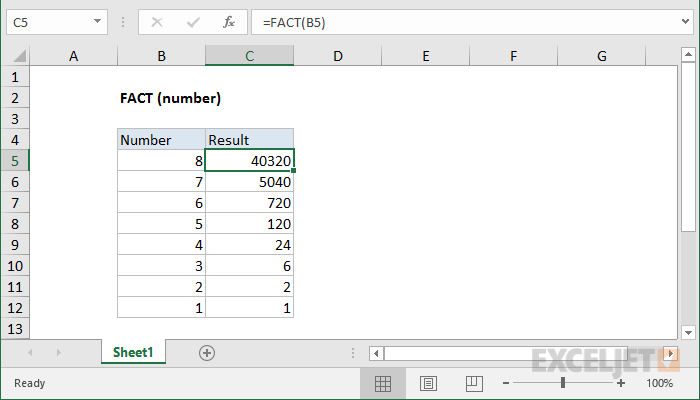This screenshot has height=400, width=700.
Task: Expand the formula bar with chevron
Action: [x=685, y=21]
